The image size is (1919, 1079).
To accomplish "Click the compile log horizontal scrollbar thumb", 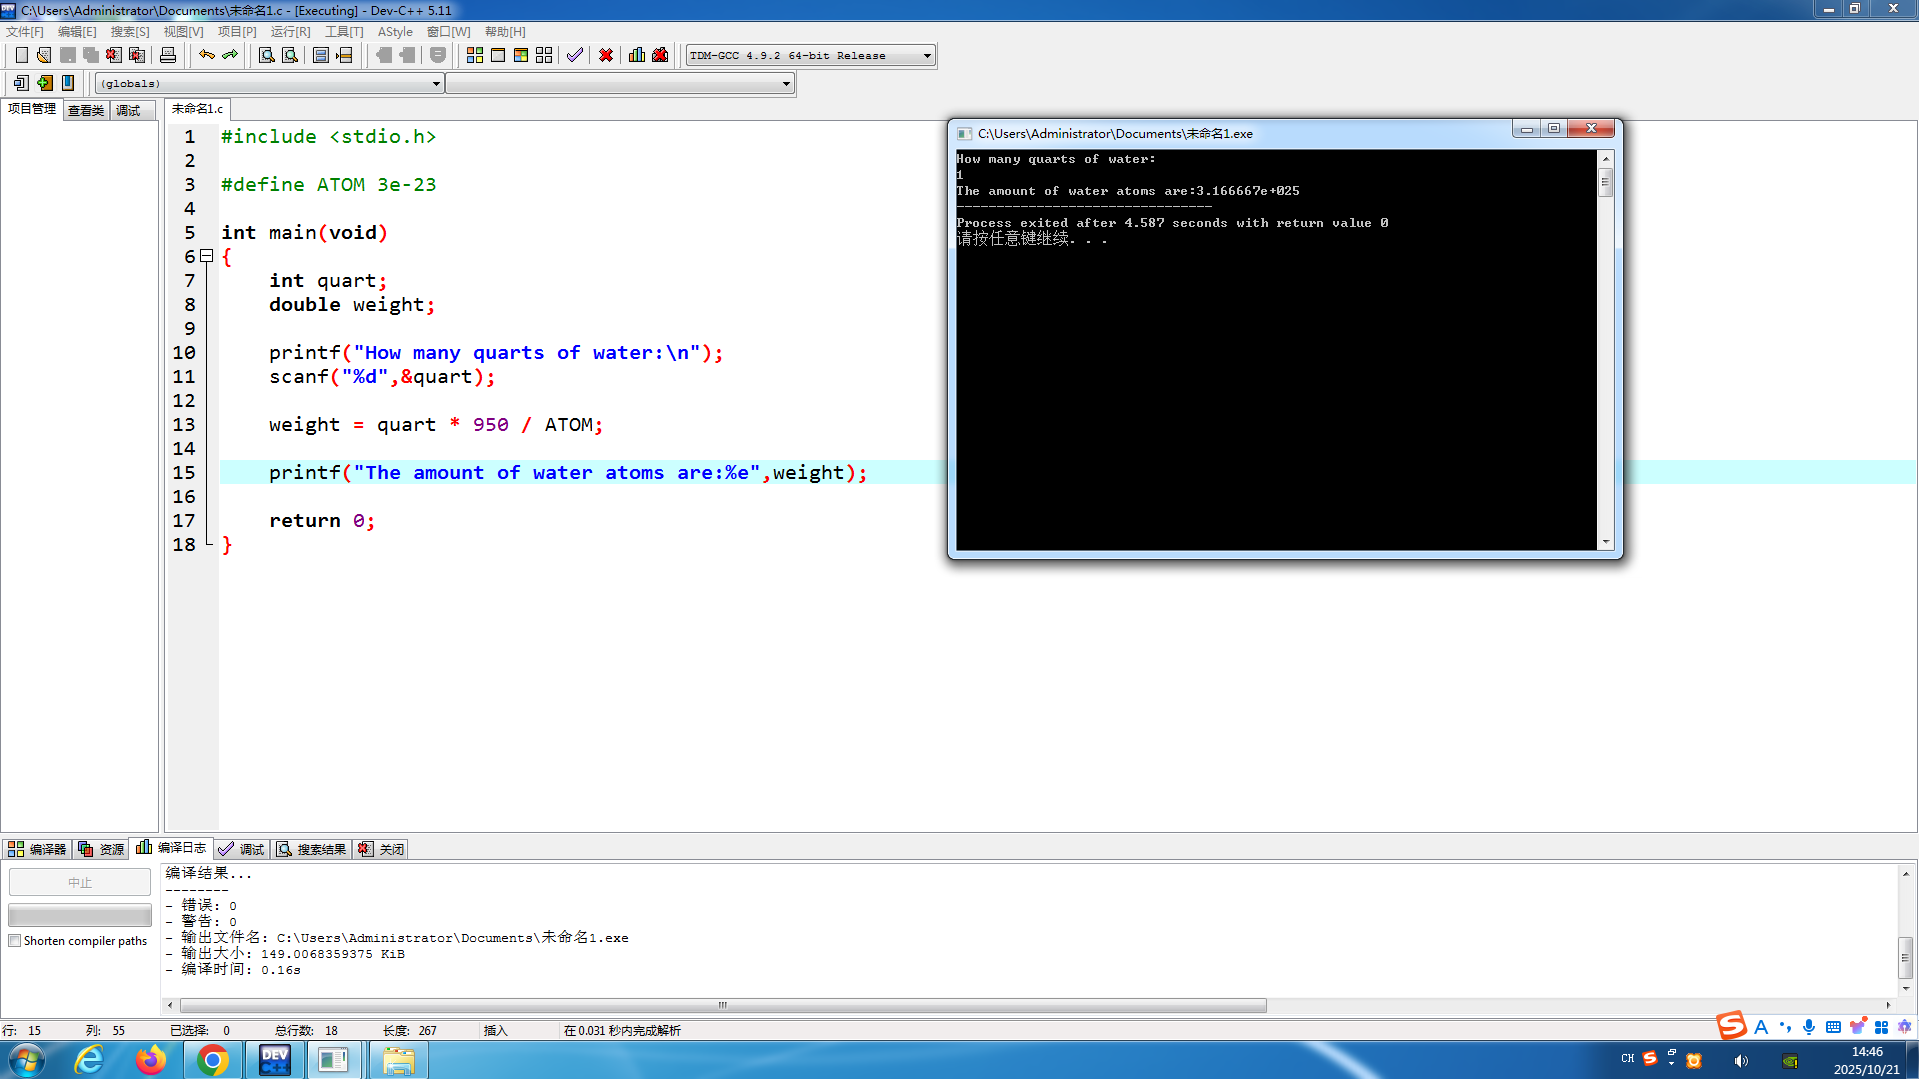I will pyautogui.click(x=722, y=1005).
